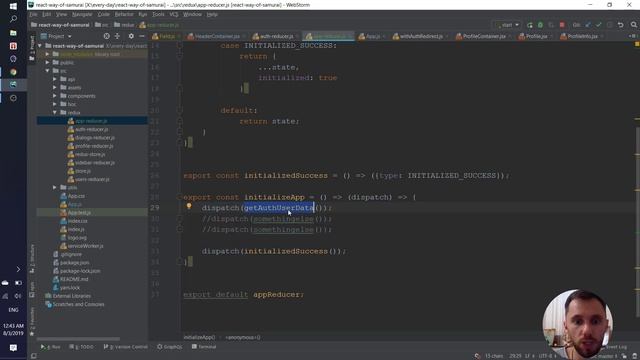The height and width of the screenshot is (360, 640).
Task: Open the Refactor menu
Action: click(x=124, y=14)
